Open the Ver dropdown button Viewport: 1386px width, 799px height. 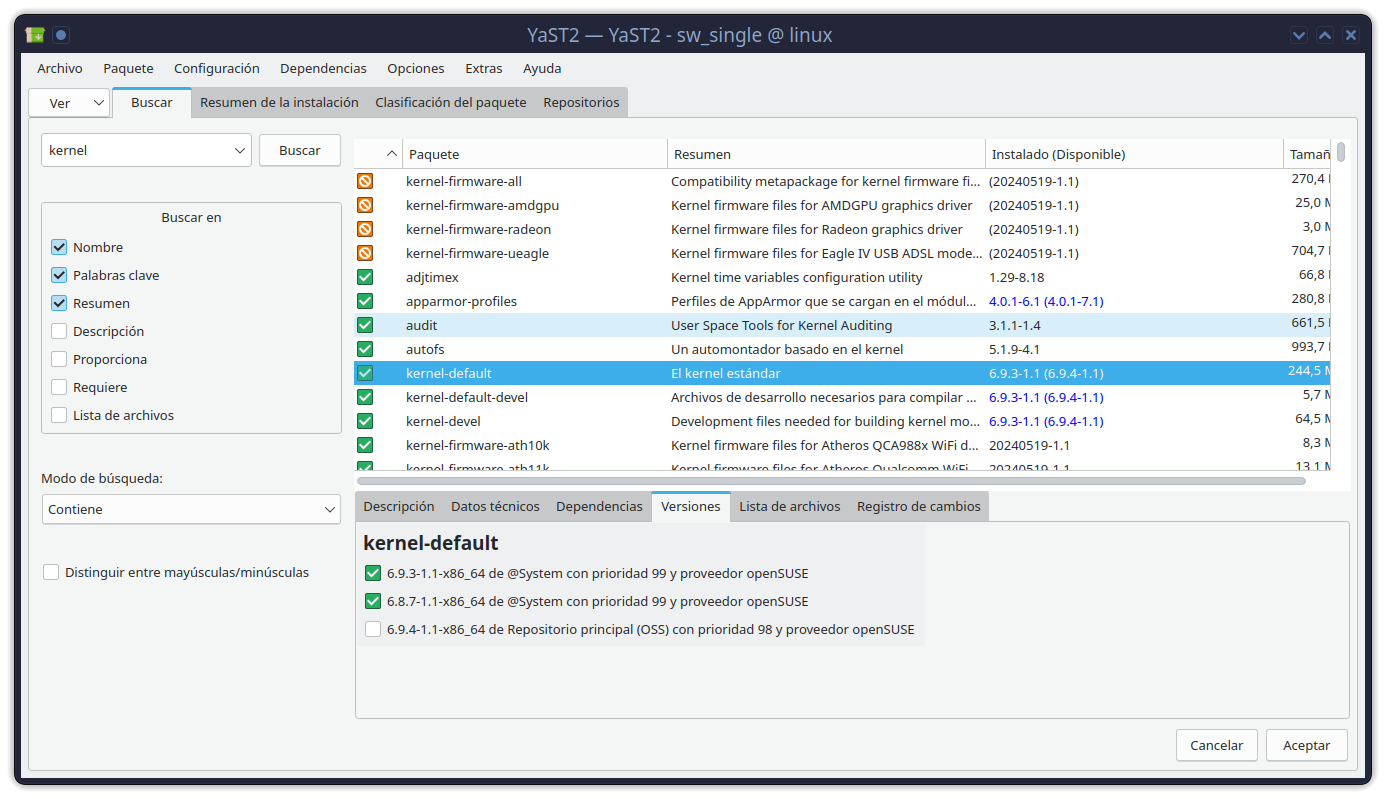[69, 103]
